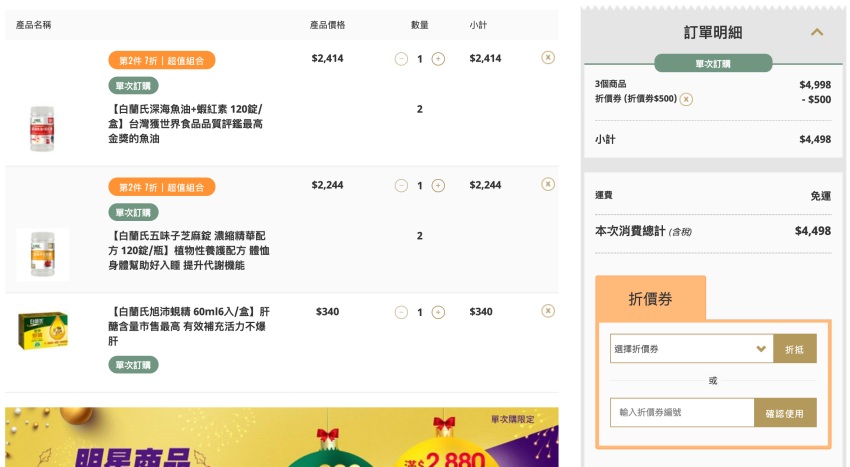Collapse the 訂單明細 panel
Image resolution: width=850 pixels, height=467 pixels.
[x=817, y=32]
